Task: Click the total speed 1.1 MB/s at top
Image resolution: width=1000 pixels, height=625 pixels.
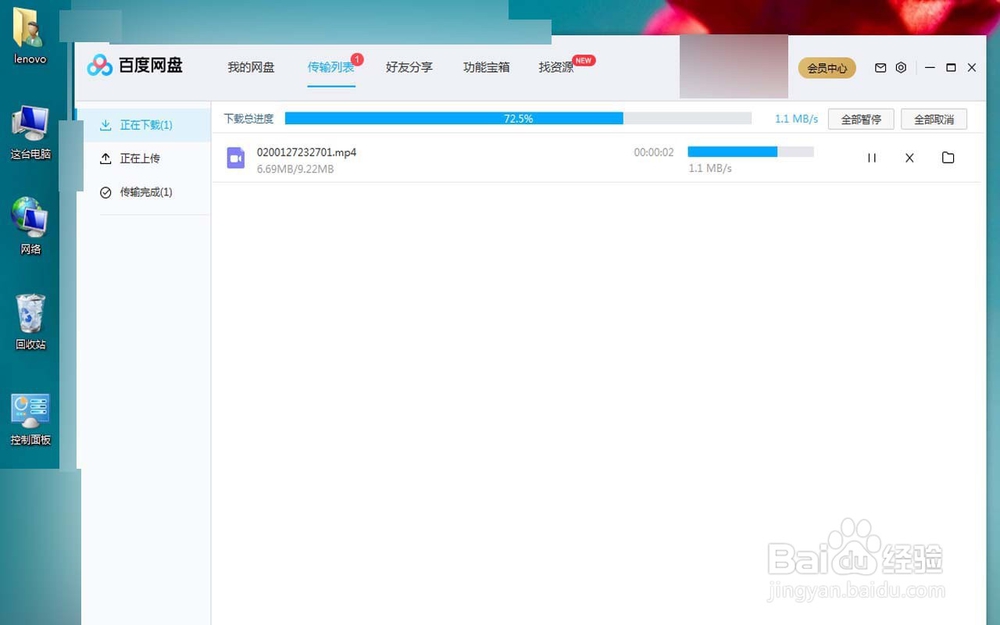Action: coord(796,119)
